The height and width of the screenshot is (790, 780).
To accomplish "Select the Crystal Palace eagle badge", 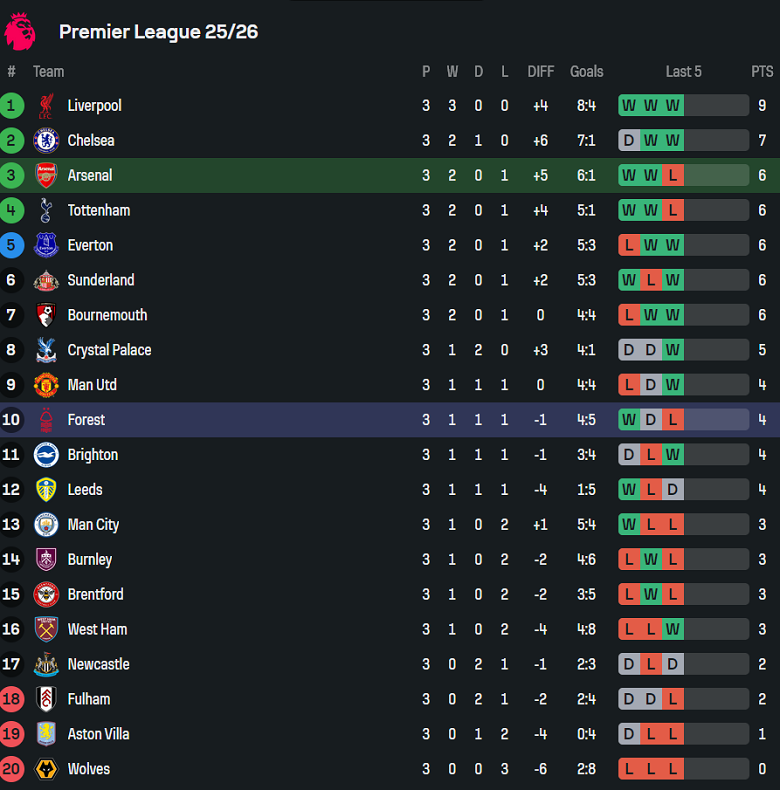I will click(x=46, y=350).
